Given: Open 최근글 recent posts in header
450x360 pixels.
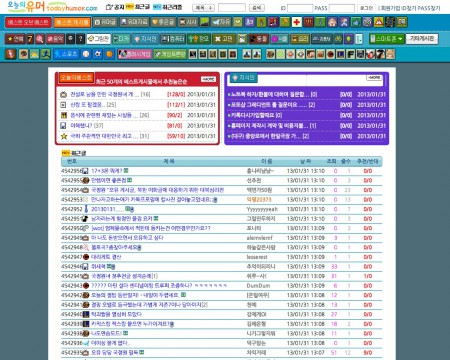Looking at the screenshot, I should point(138,7).
